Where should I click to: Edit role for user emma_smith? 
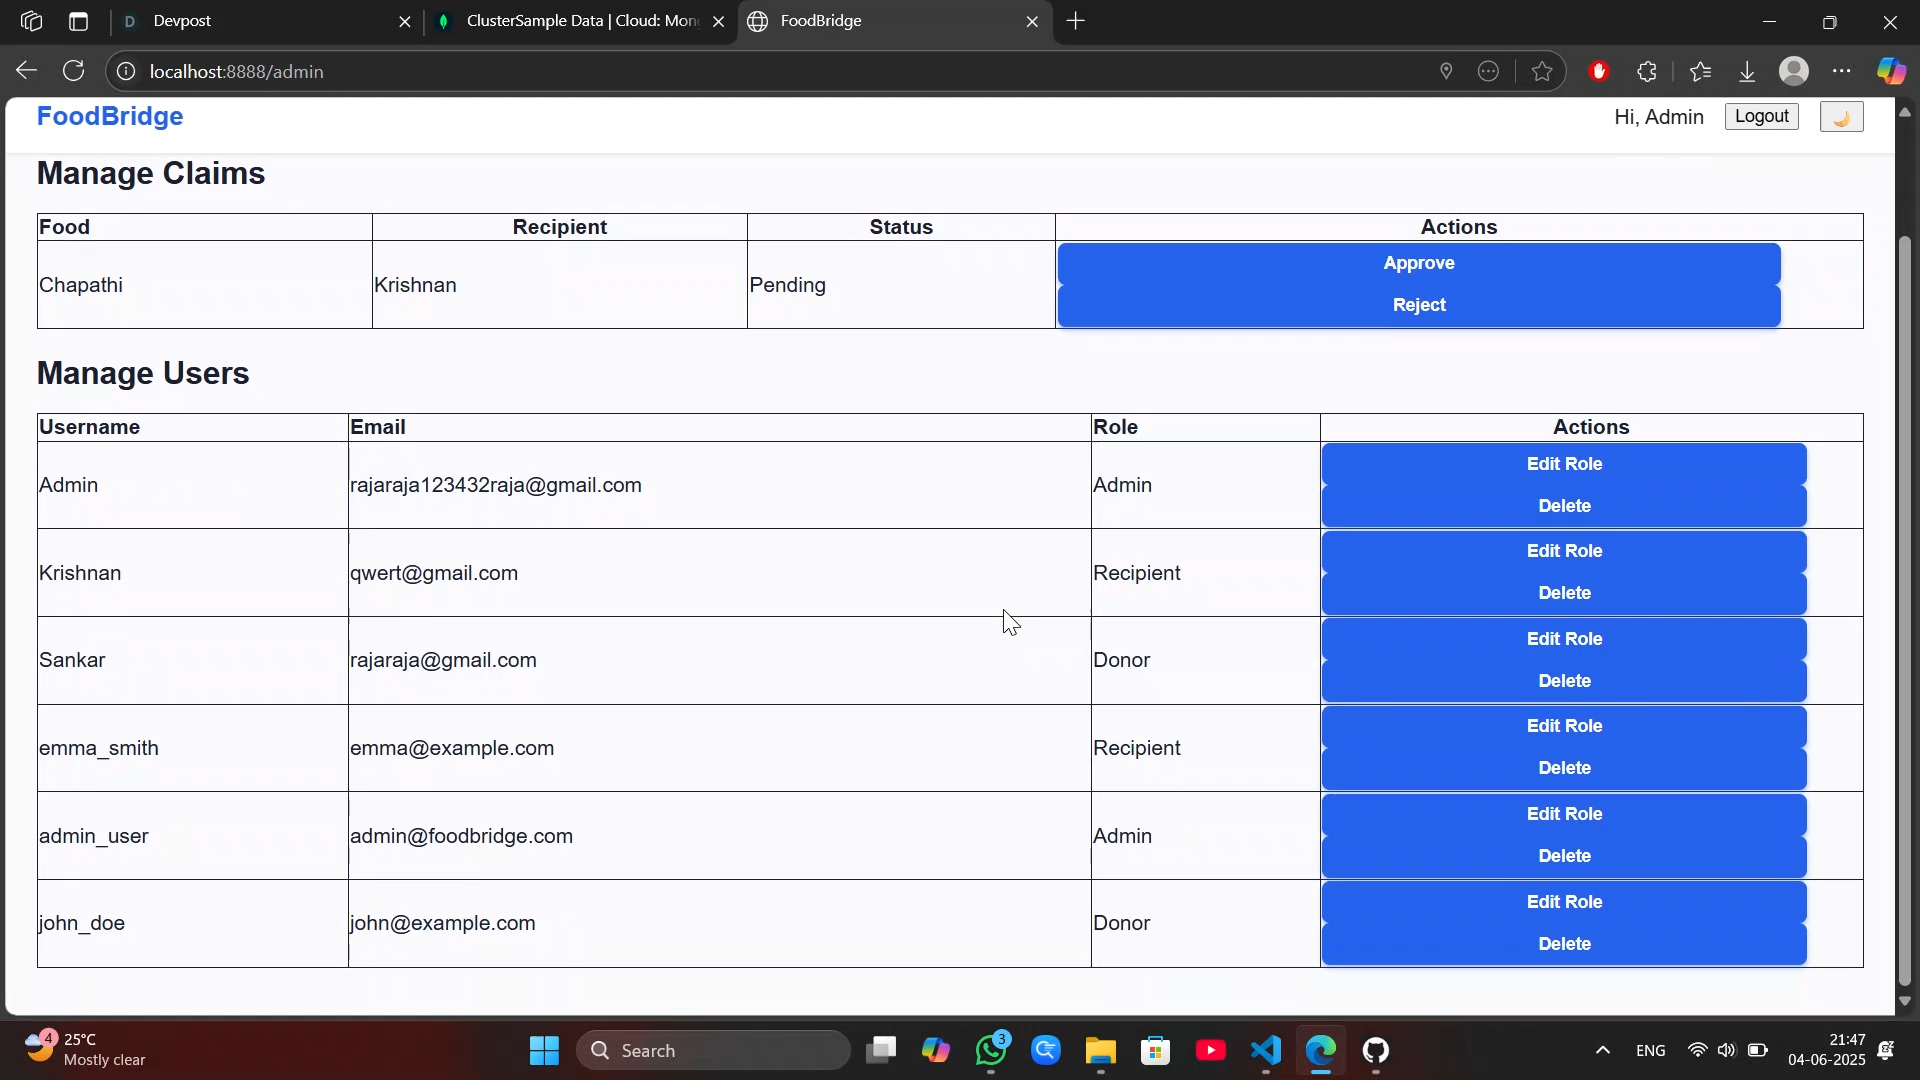coord(1563,726)
